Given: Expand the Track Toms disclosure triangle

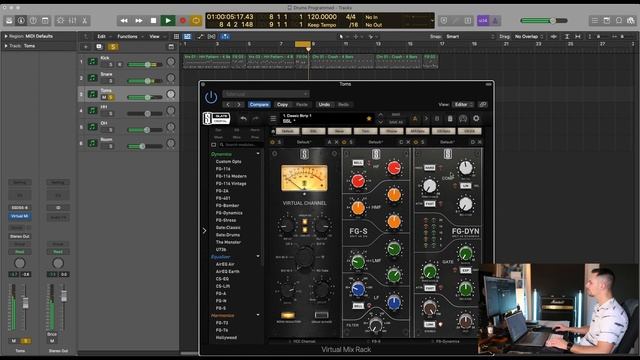Looking at the screenshot, I should point(6,46).
